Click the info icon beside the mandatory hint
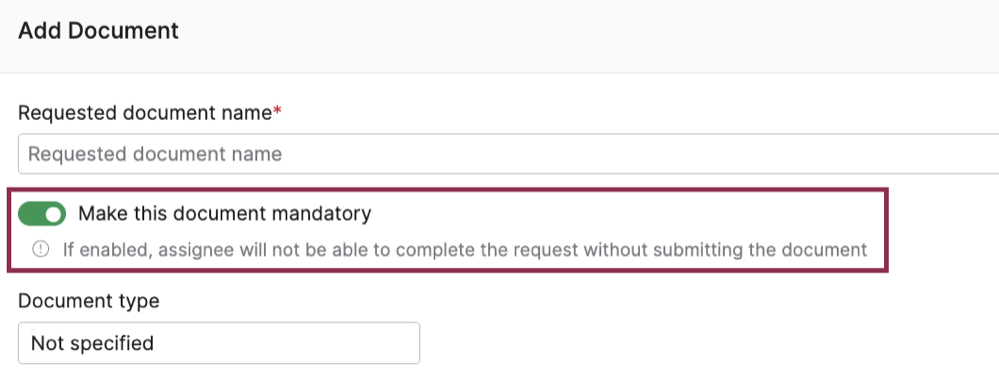The width and height of the screenshot is (999, 382). (40, 249)
